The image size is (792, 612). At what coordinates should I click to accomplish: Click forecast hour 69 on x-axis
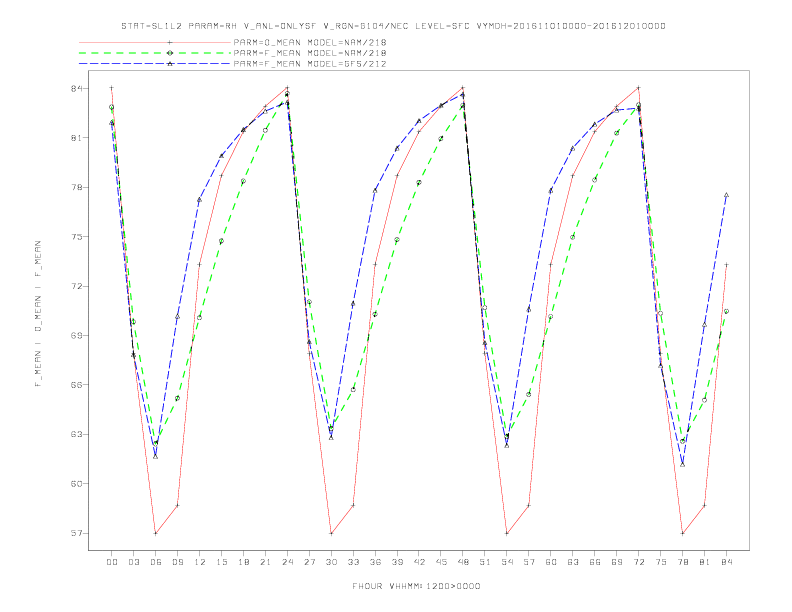(617, 562)
